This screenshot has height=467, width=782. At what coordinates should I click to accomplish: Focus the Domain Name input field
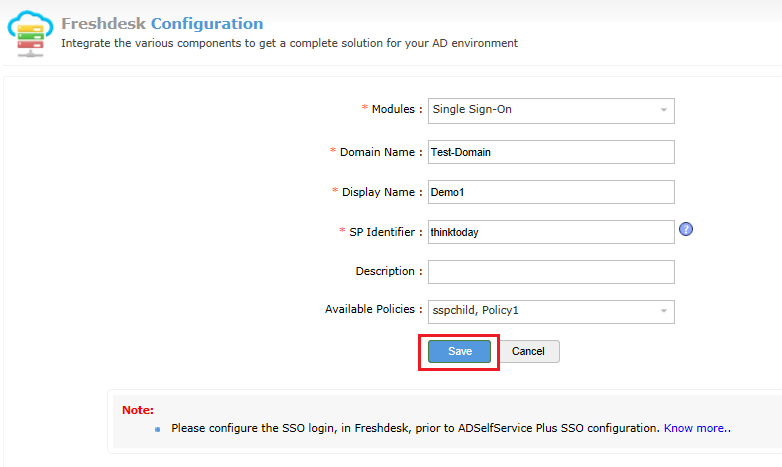pos(551,152)
